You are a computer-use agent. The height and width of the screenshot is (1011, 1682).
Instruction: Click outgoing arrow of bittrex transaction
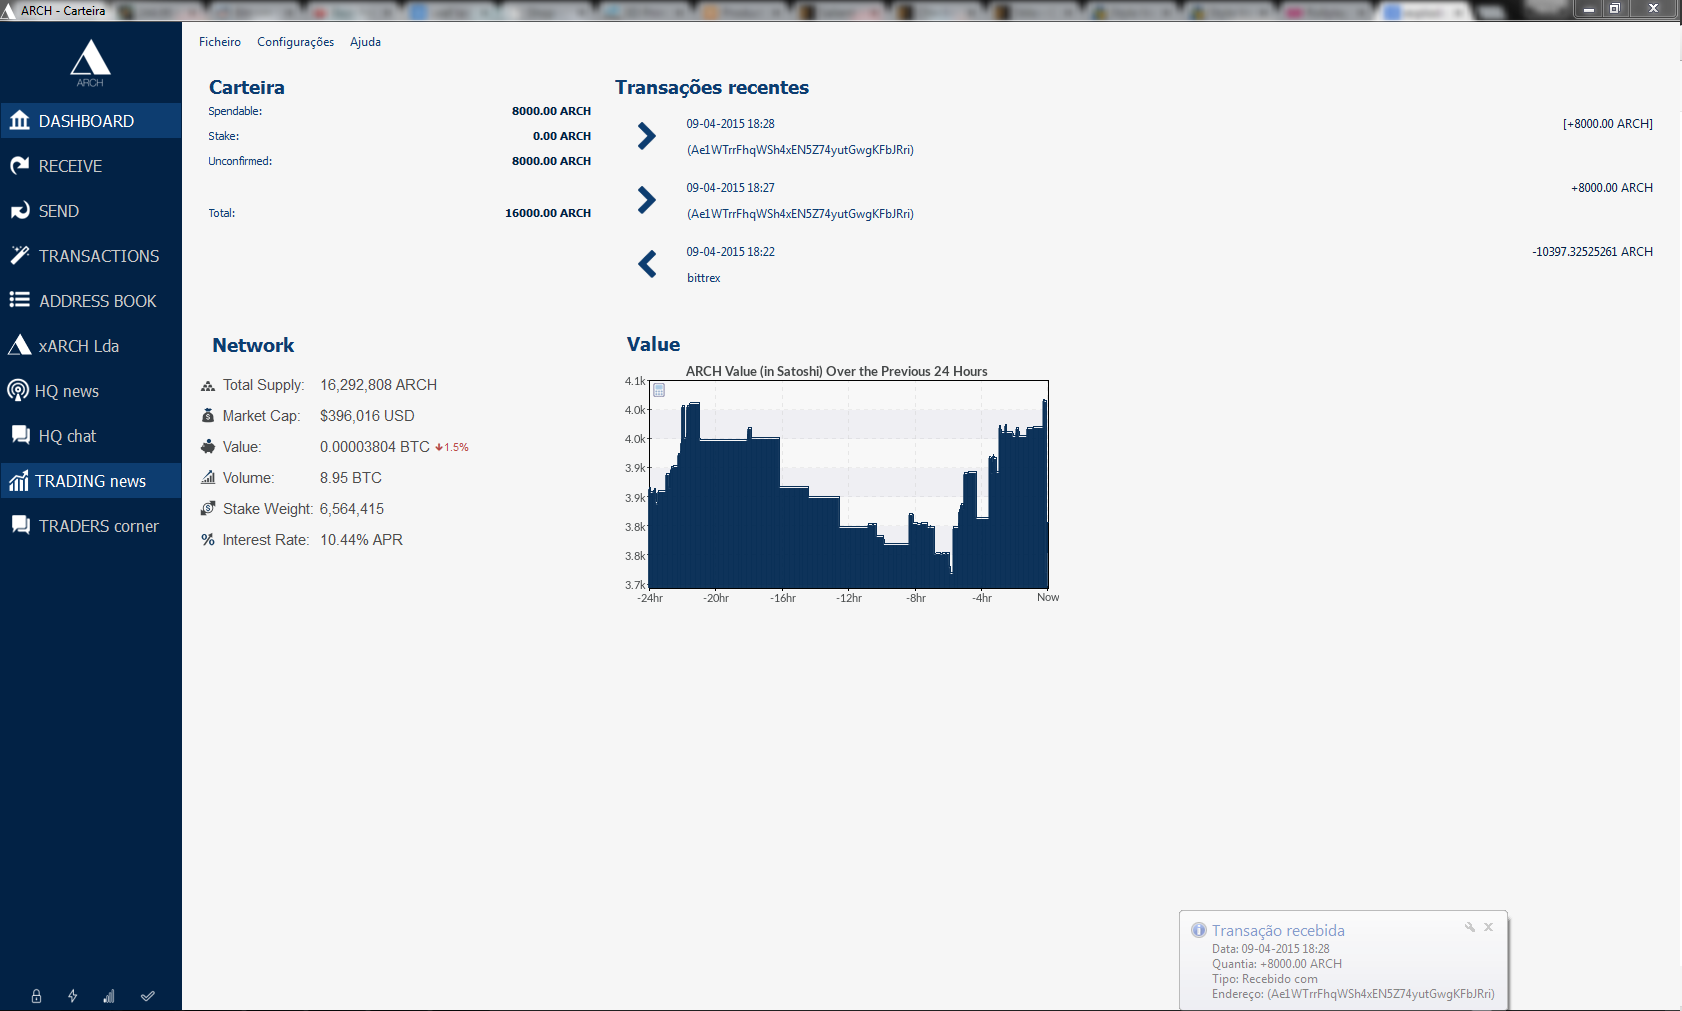(647, 264)
